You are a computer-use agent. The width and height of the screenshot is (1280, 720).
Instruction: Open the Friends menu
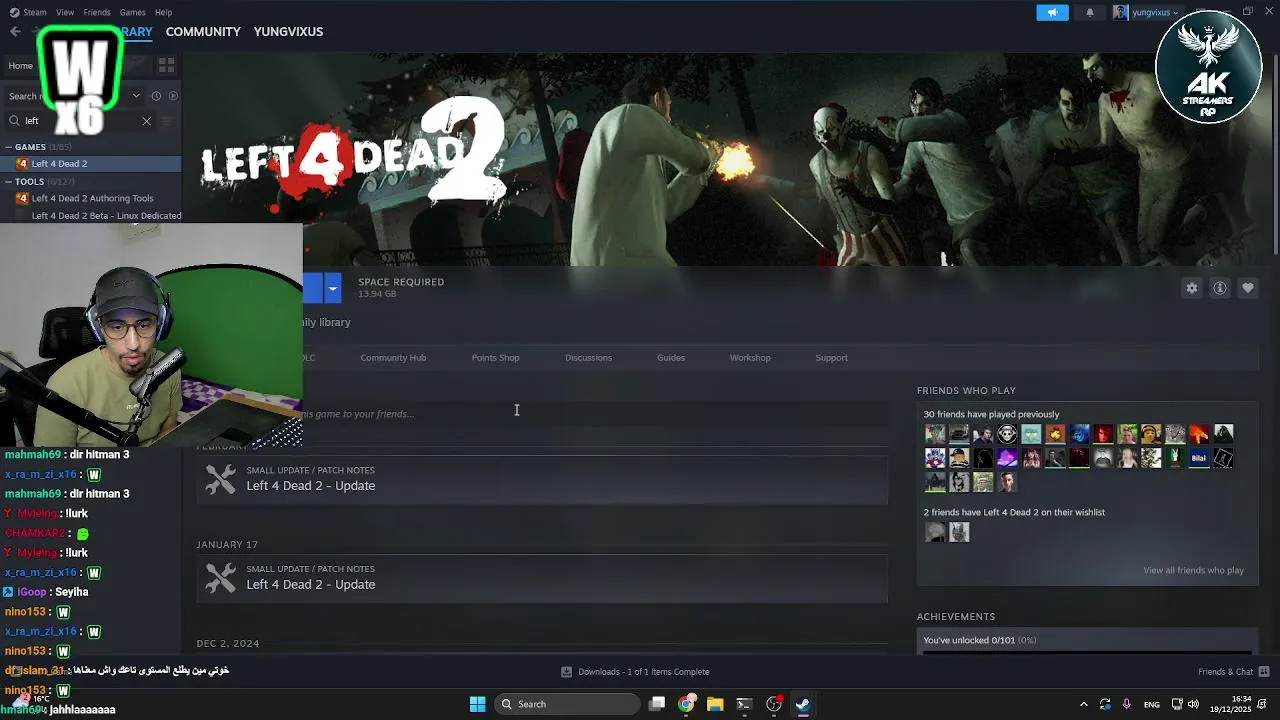click(97, 12)
